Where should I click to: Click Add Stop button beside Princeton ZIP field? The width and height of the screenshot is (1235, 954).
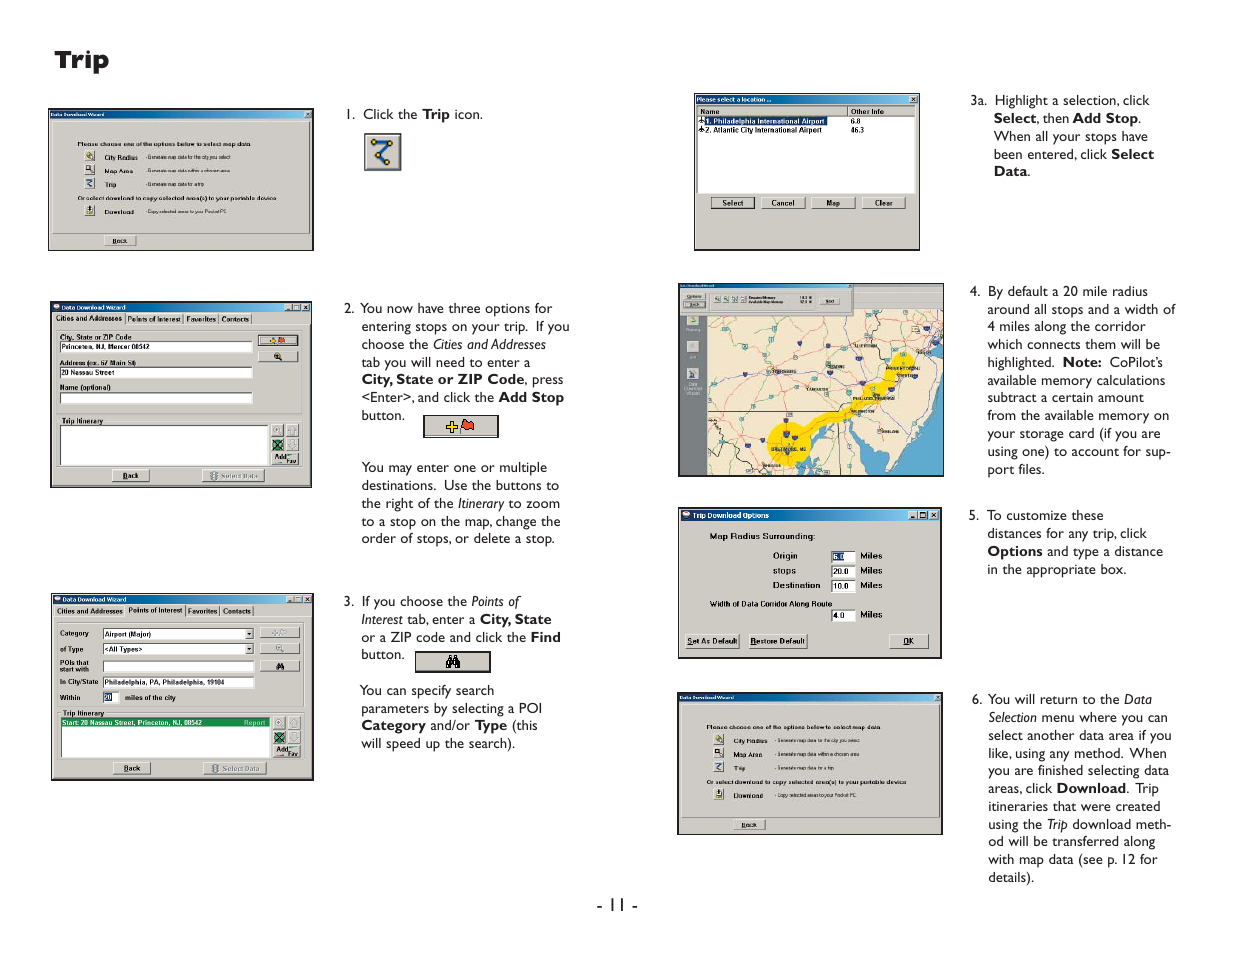click(278, 340)
